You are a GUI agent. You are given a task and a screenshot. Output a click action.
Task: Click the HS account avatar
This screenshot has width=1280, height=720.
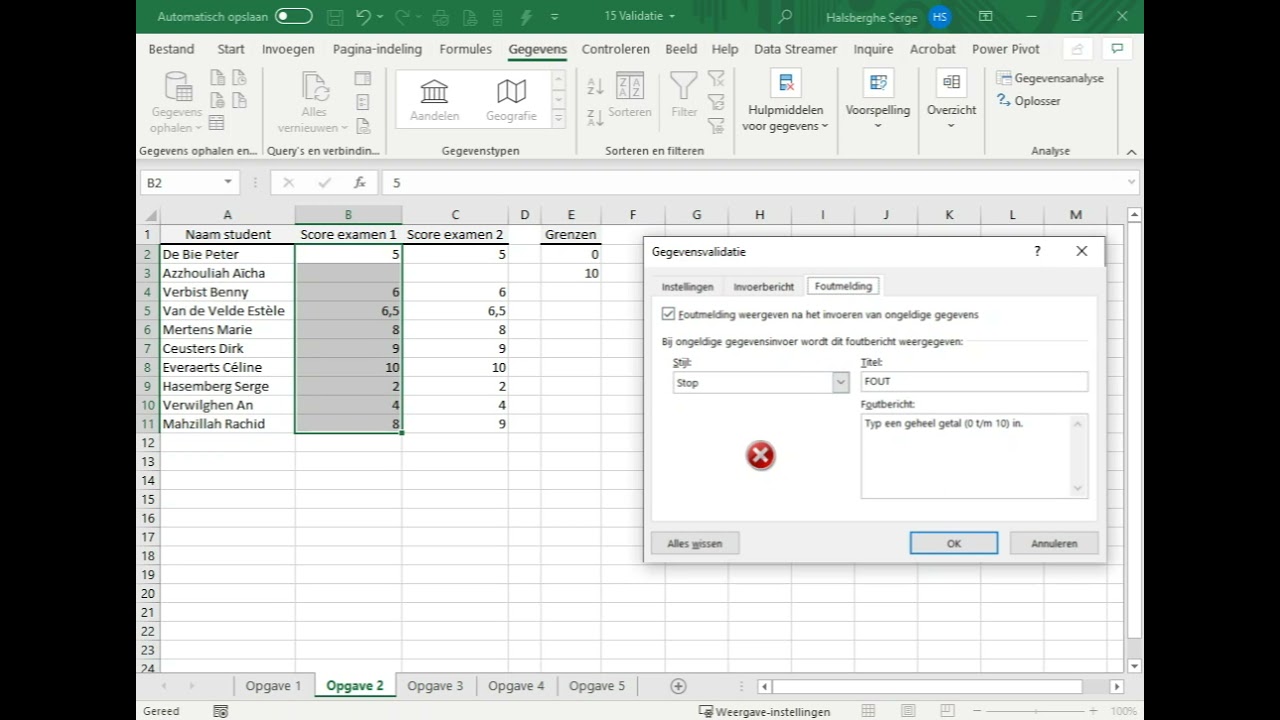point(940,17)
